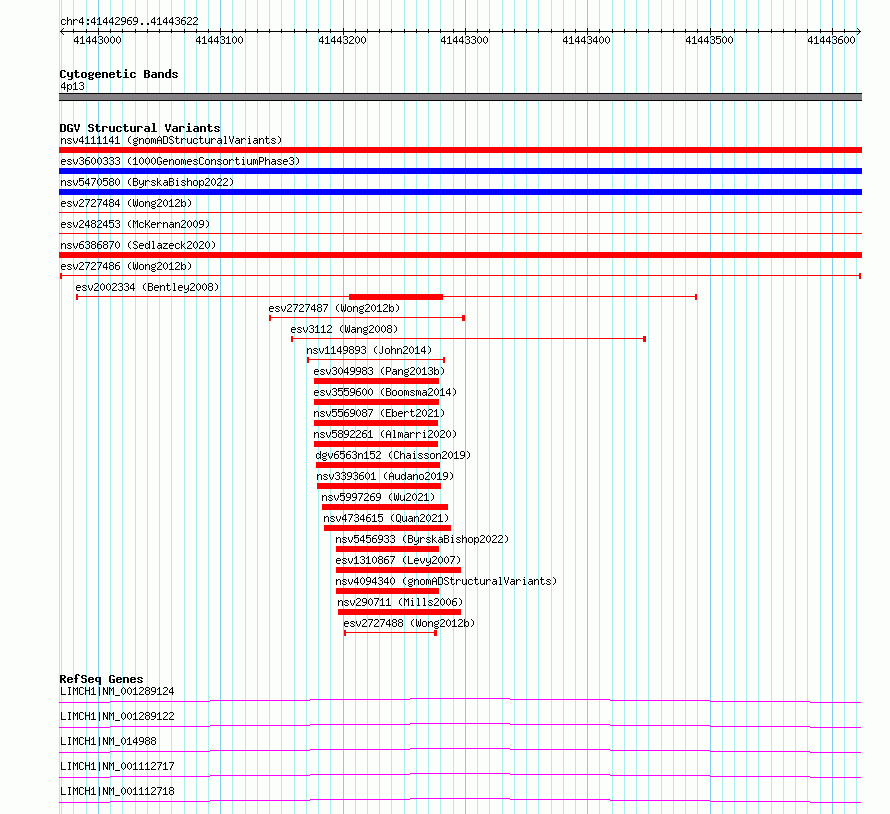890x814 pixels.
Task: Select the blue bar under nsv5470580
Action: click(x=460, y=192)
